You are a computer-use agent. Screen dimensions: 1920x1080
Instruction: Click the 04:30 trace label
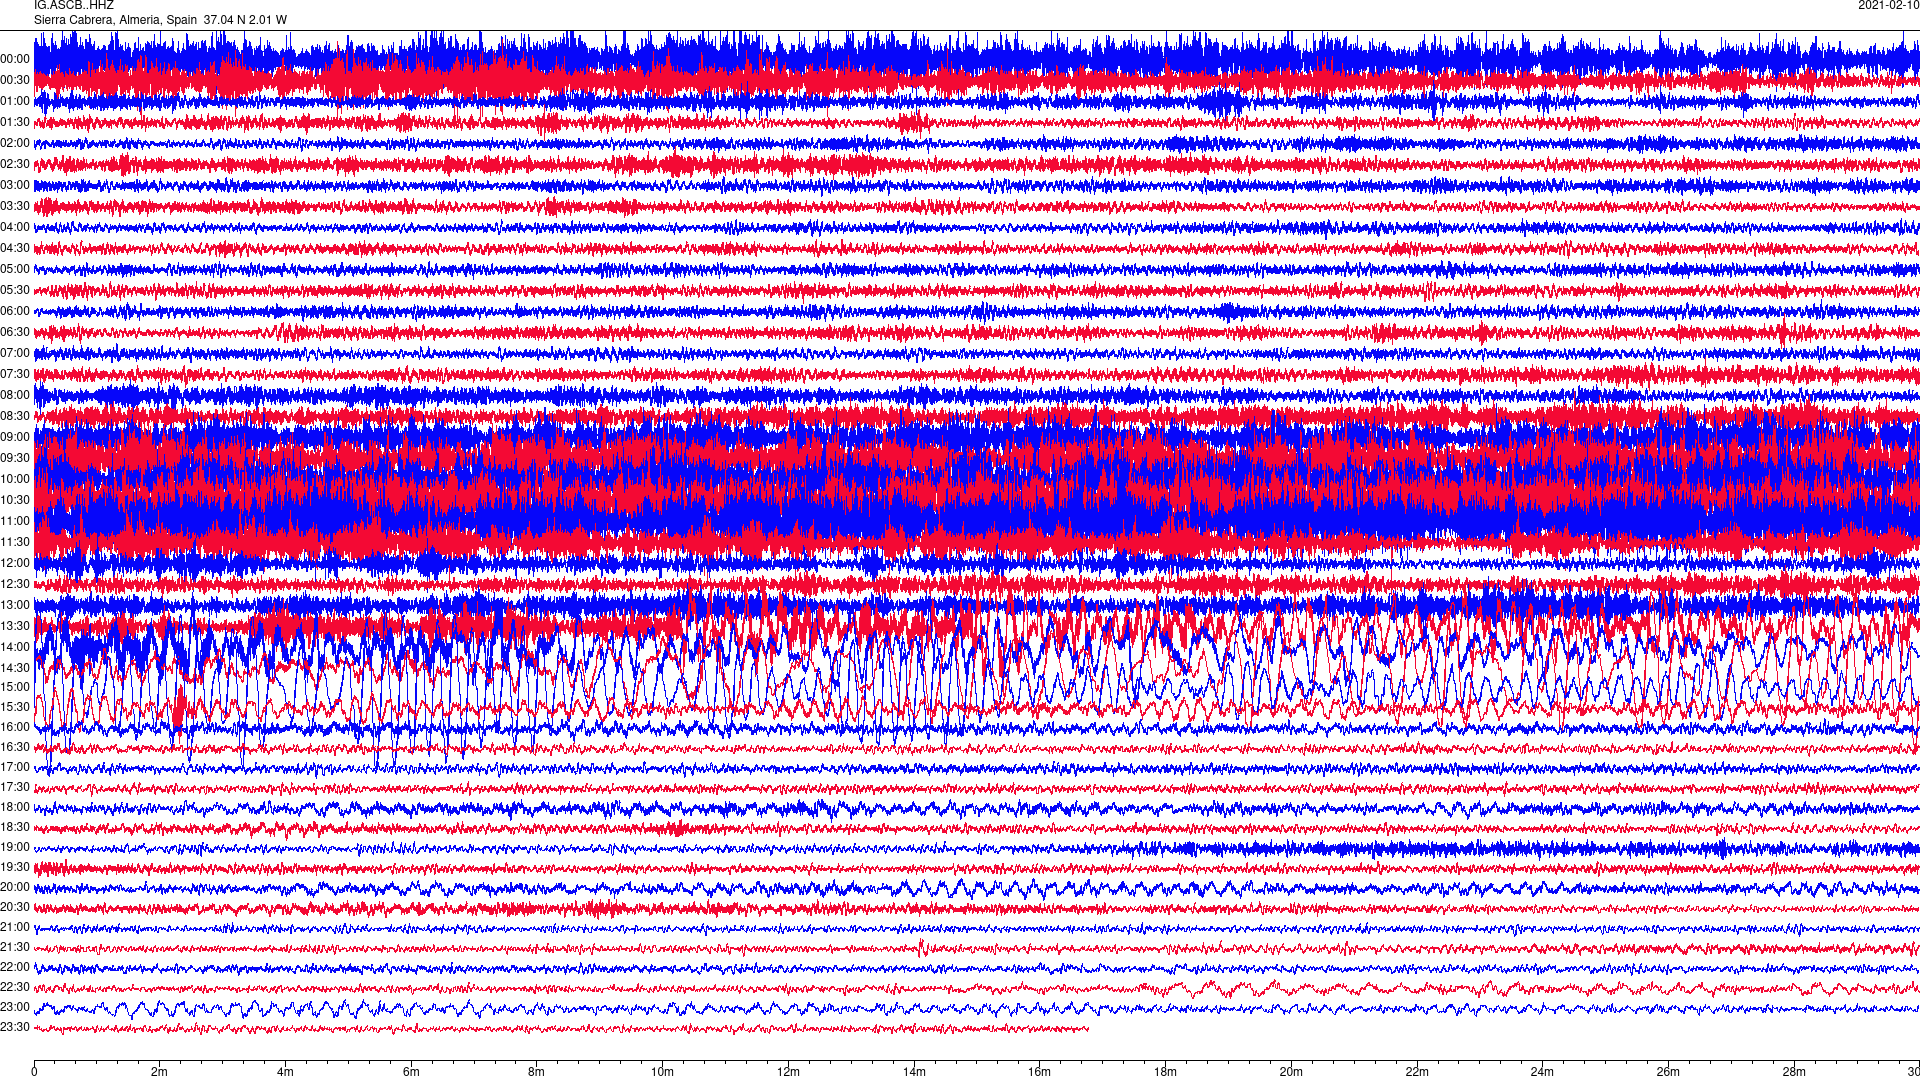tap(15, 248)
